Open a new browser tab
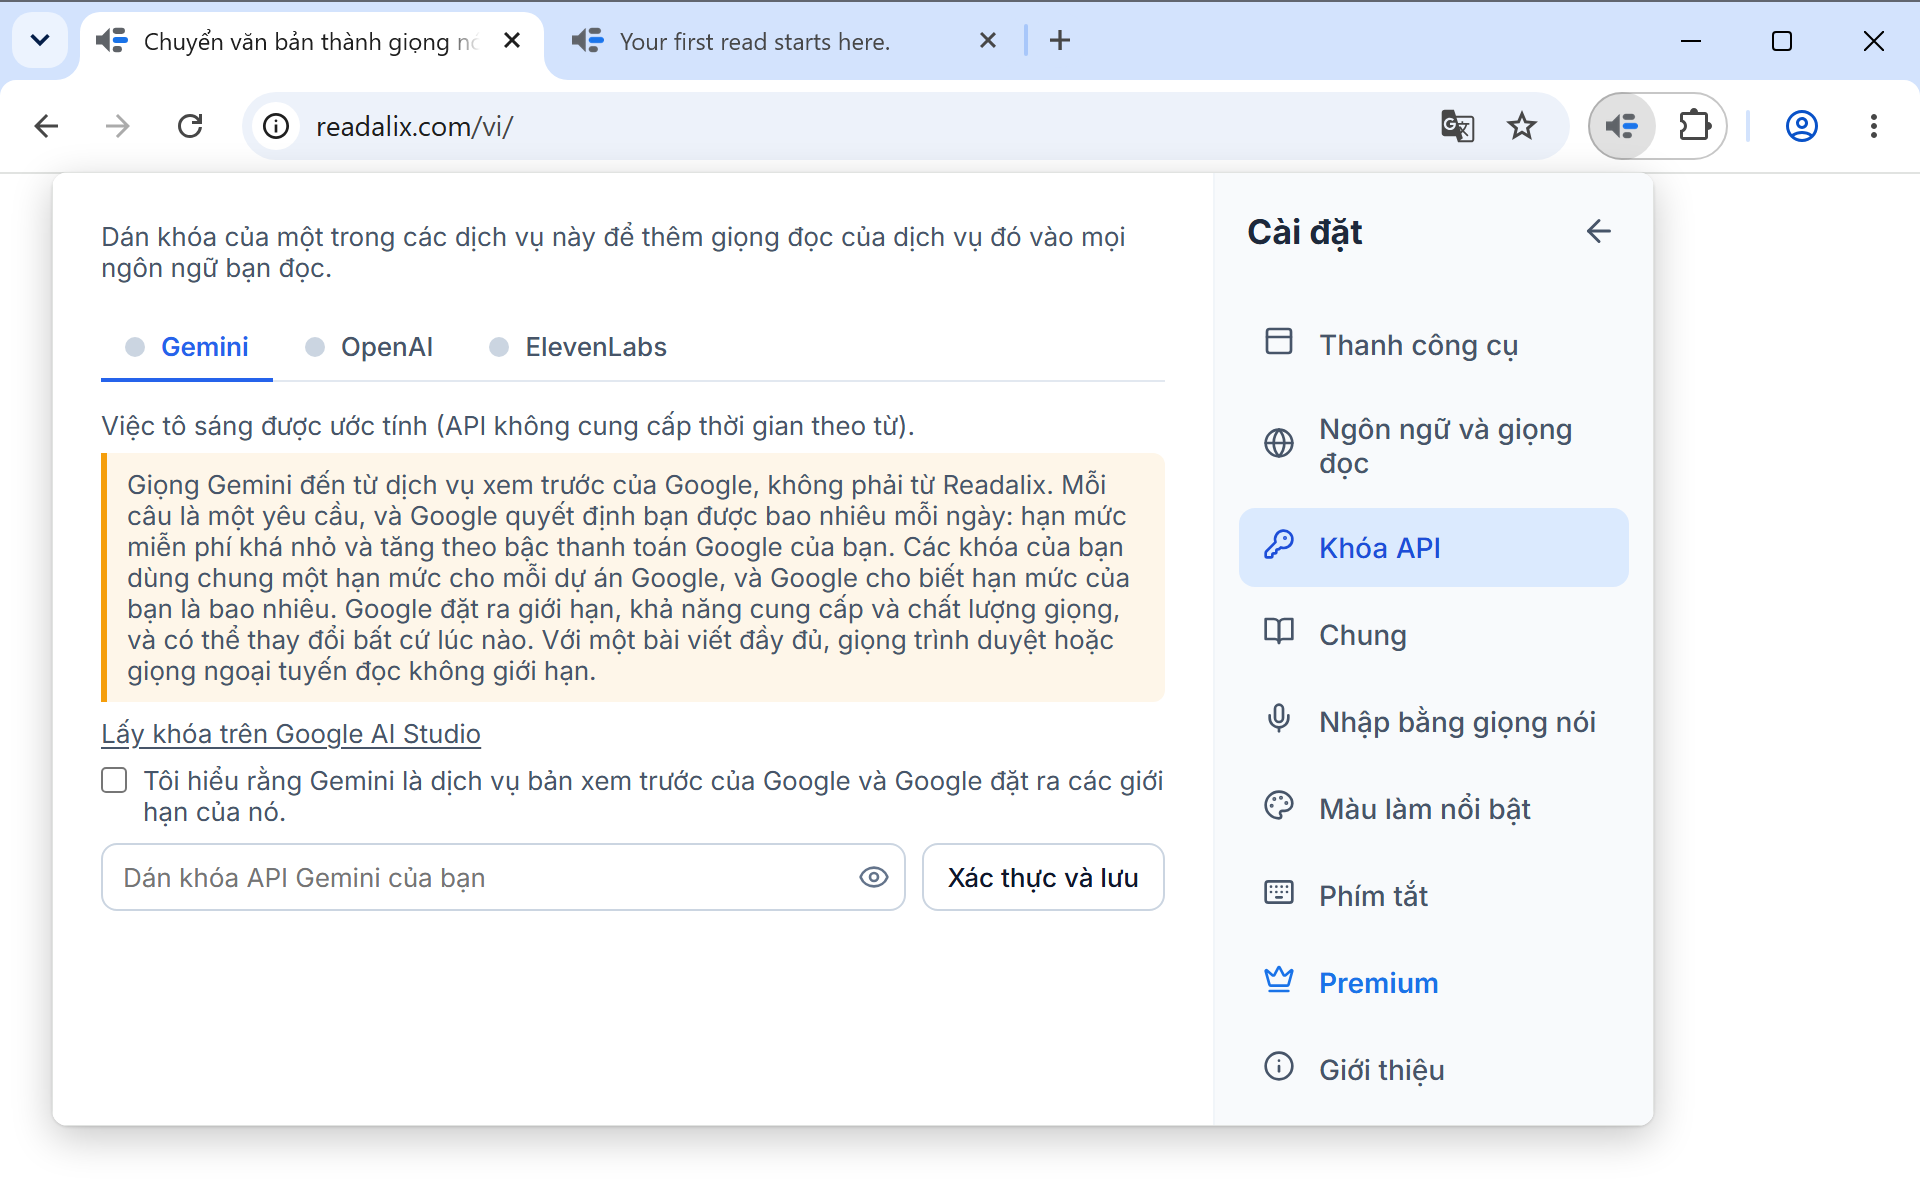The image size is (1920, 1200). 1060,40
